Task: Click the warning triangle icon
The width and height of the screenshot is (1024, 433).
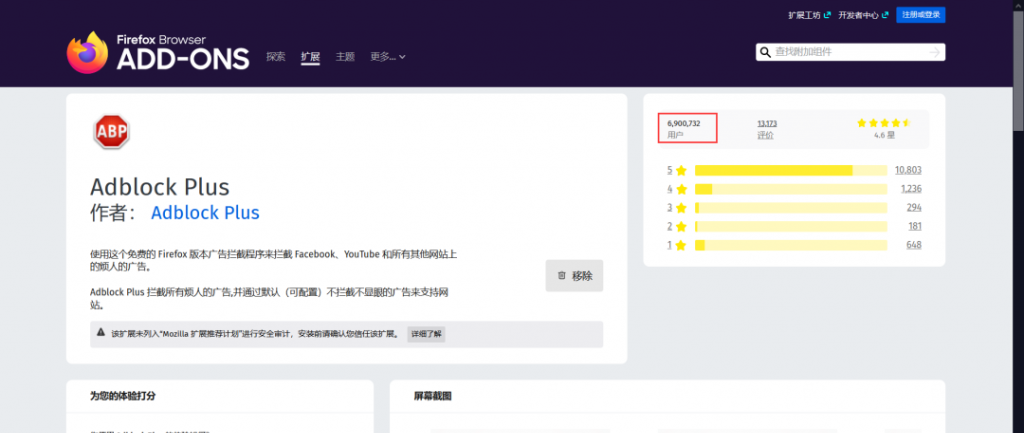Action: click(x=101, y=333)
